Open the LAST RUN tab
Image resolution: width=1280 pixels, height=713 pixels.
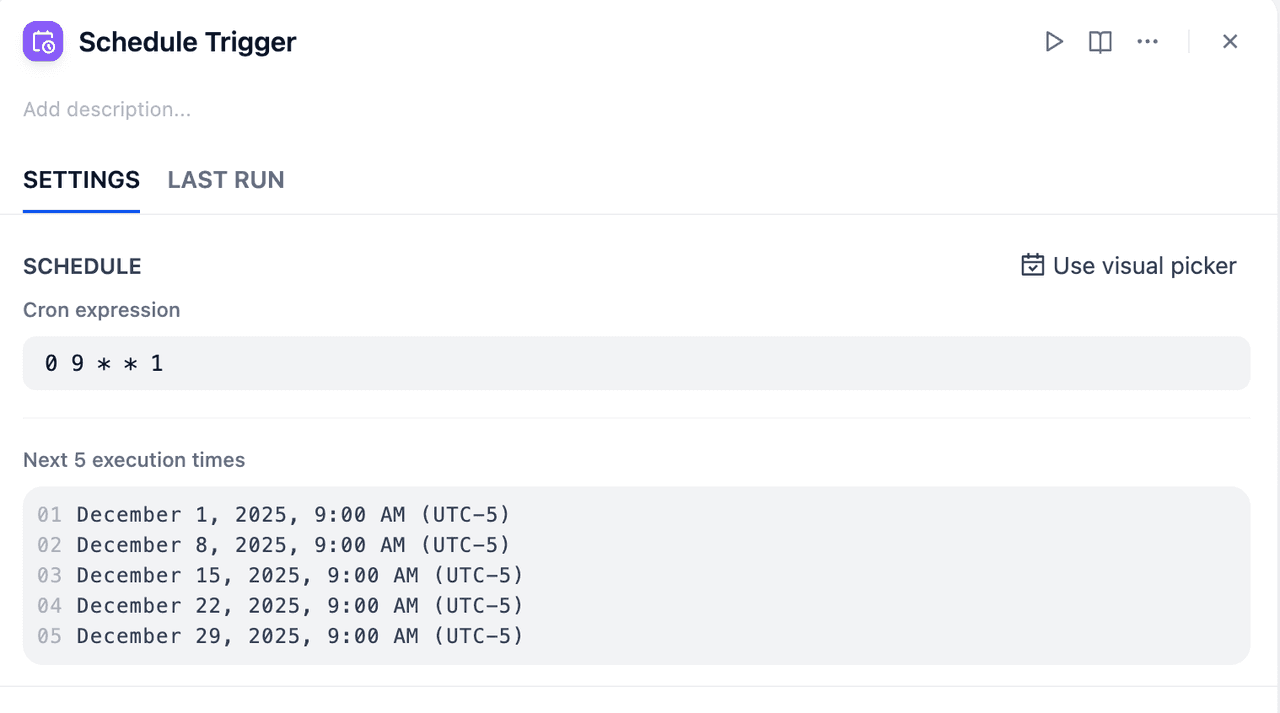pos(226,180)
